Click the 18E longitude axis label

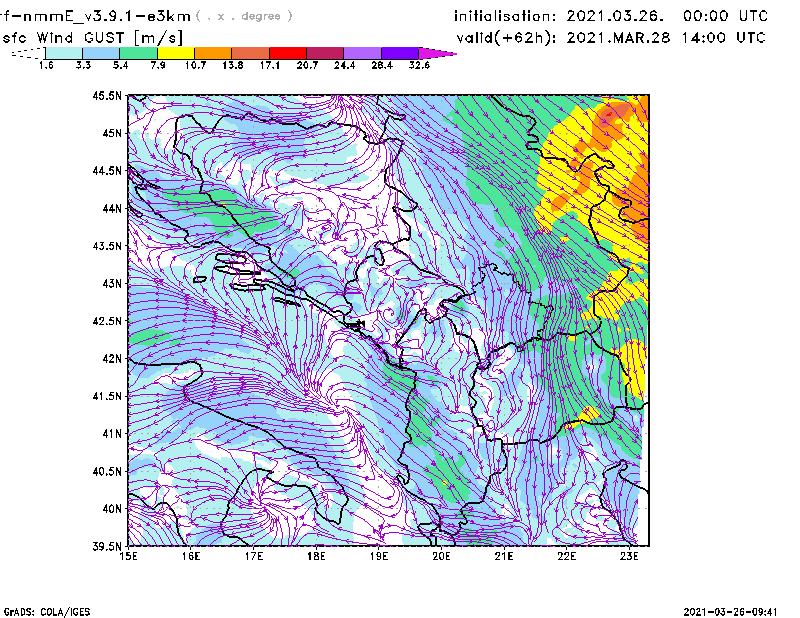coord(316,556)
